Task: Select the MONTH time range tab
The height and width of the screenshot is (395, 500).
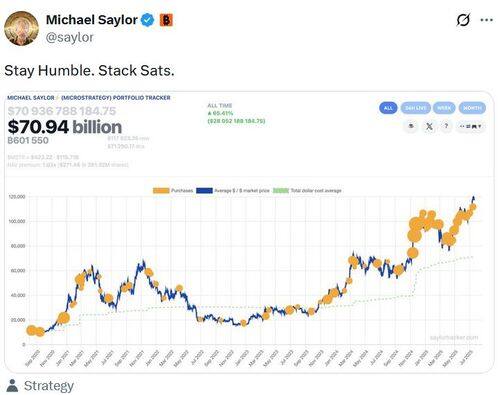Action: [x=472, y=108]
